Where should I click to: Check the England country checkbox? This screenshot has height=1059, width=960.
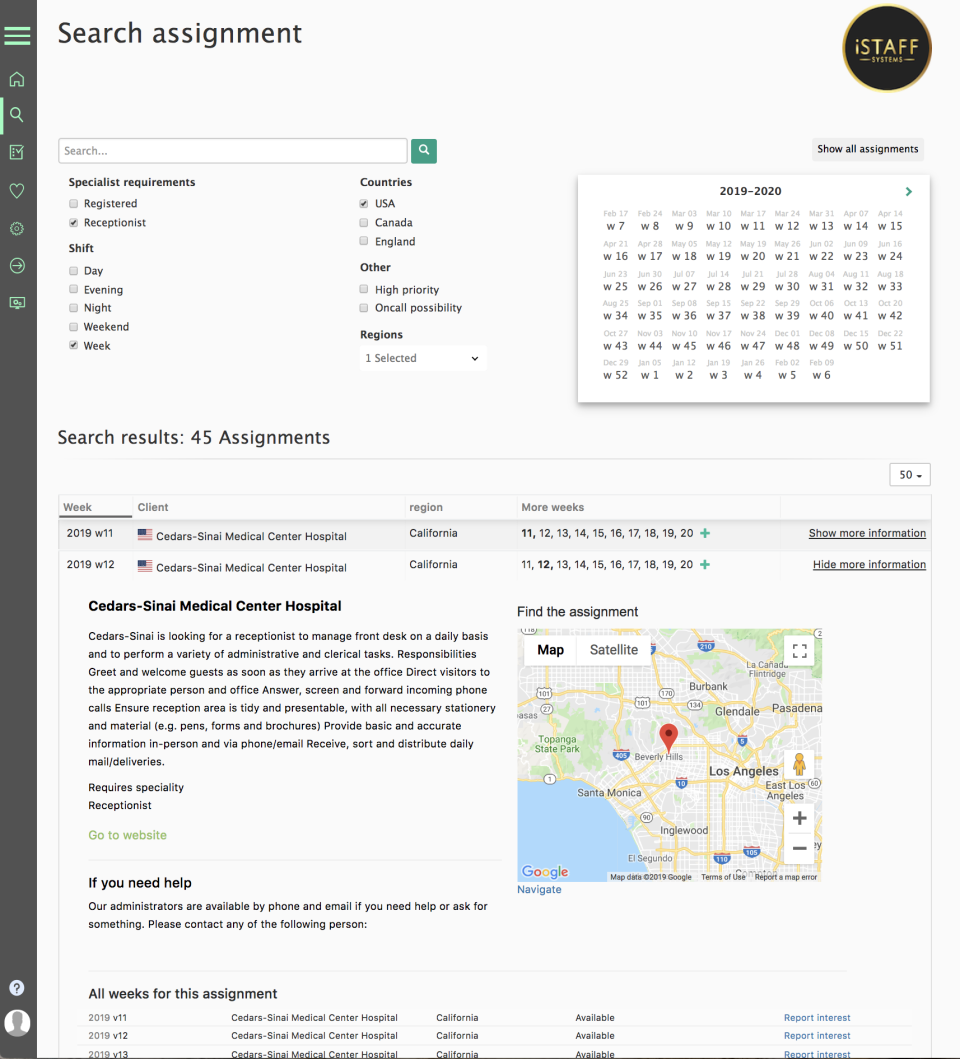click(364, 241)
